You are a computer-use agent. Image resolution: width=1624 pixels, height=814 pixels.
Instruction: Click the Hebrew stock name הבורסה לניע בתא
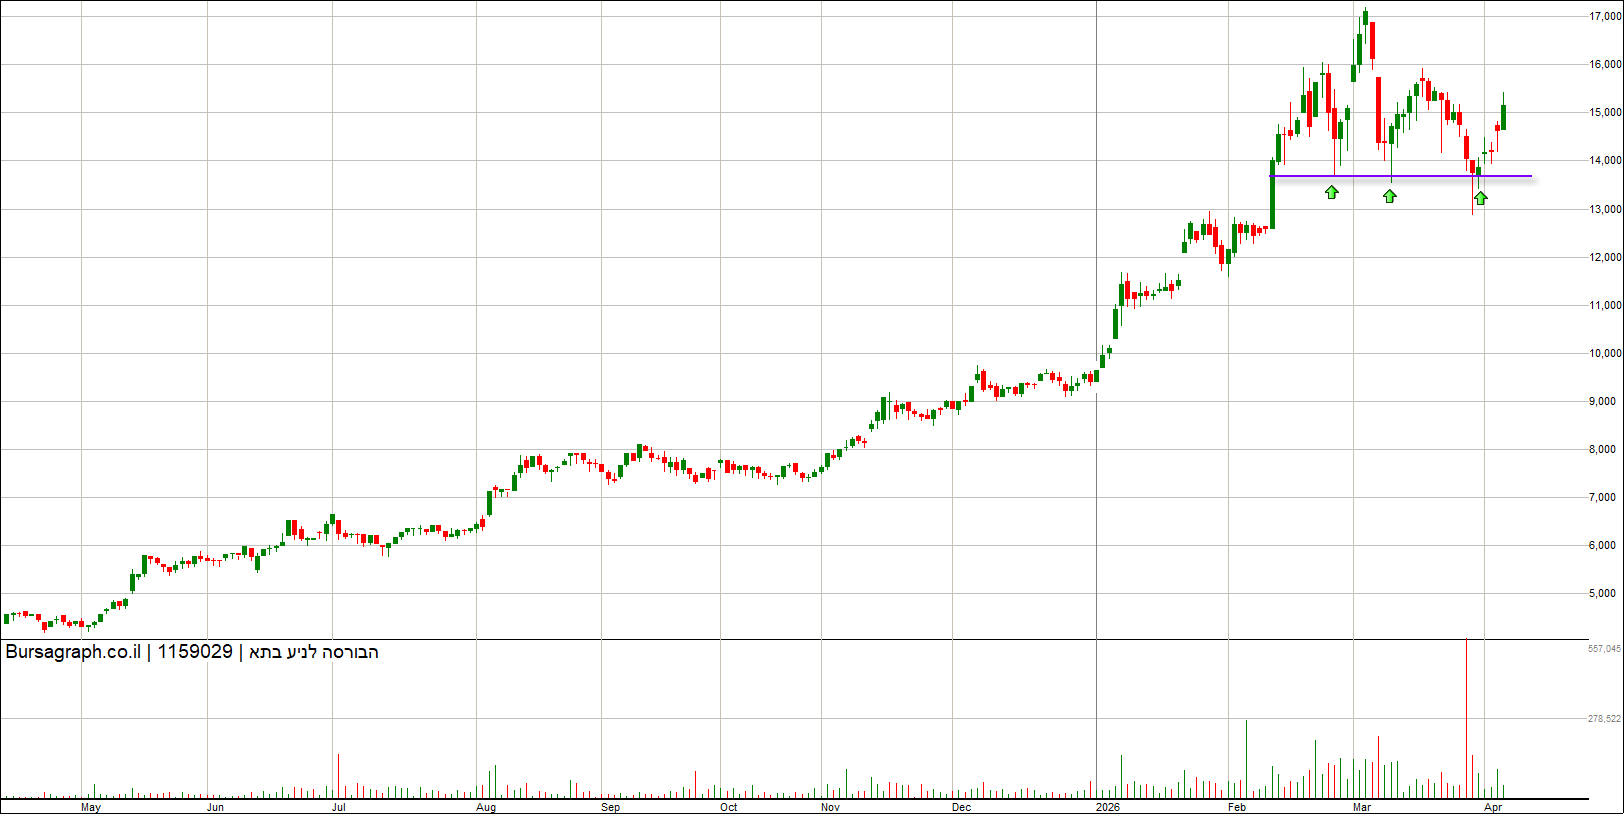pyautogui.click(x=314, y=652)
